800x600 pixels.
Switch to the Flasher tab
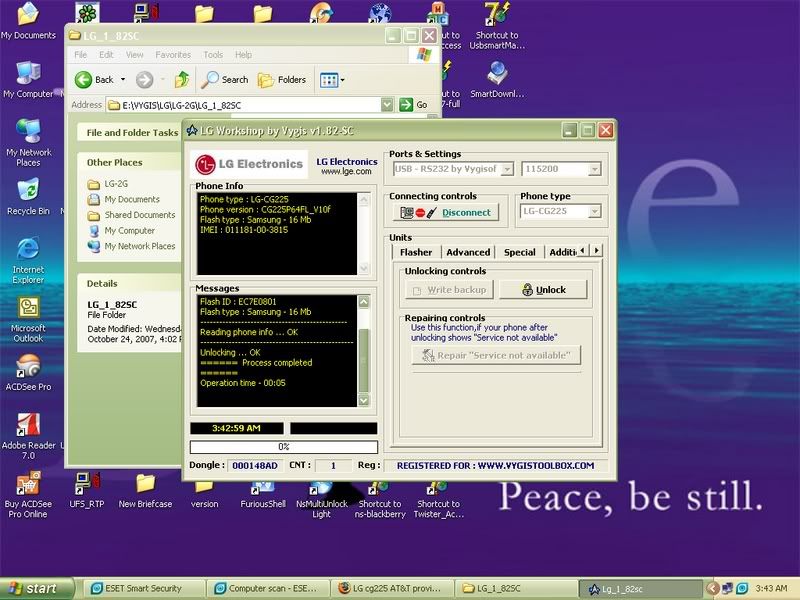416,252
